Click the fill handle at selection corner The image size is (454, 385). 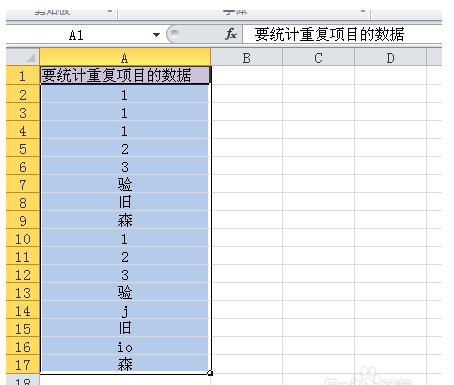pyautogui.click(x=210, y=373)
